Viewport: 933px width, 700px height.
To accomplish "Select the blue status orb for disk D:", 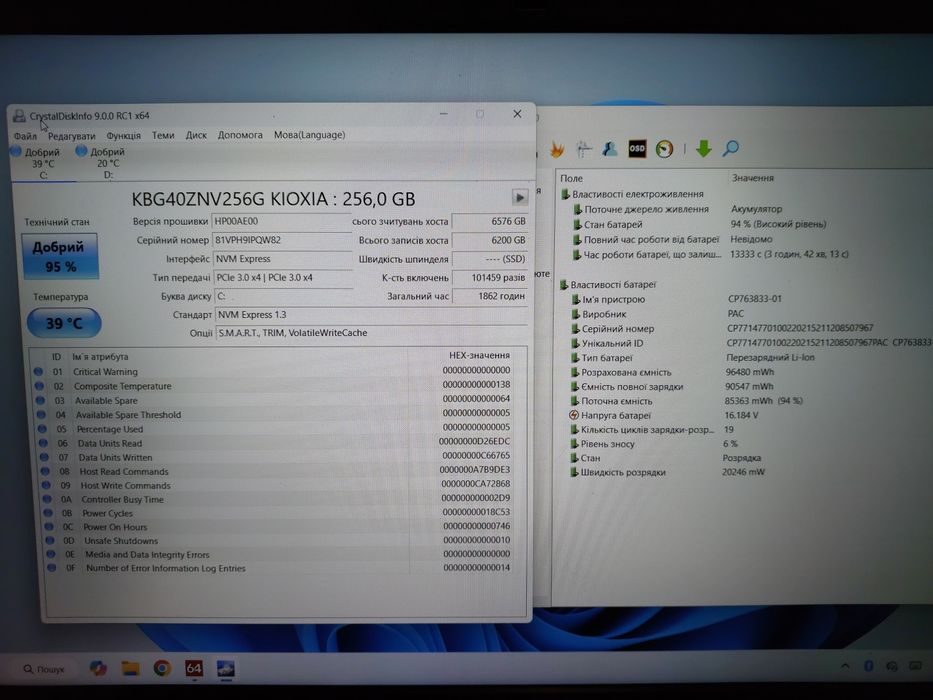I will [82, 151].
